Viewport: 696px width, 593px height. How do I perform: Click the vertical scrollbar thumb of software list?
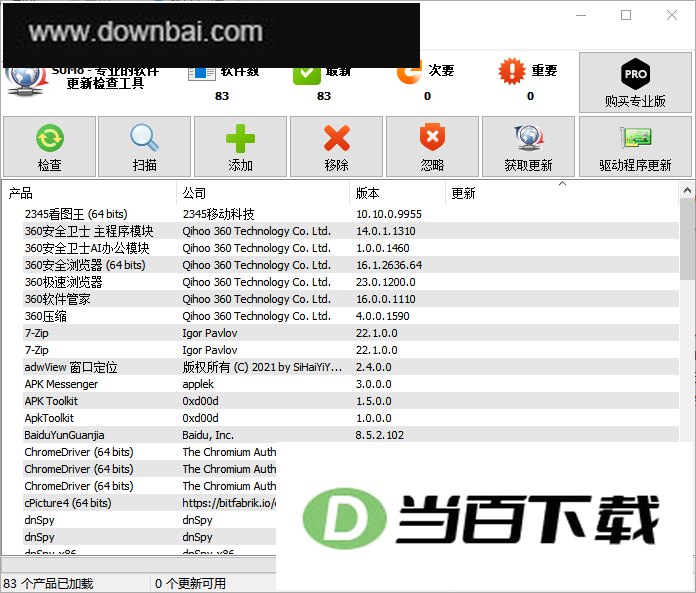coord(687,240)
